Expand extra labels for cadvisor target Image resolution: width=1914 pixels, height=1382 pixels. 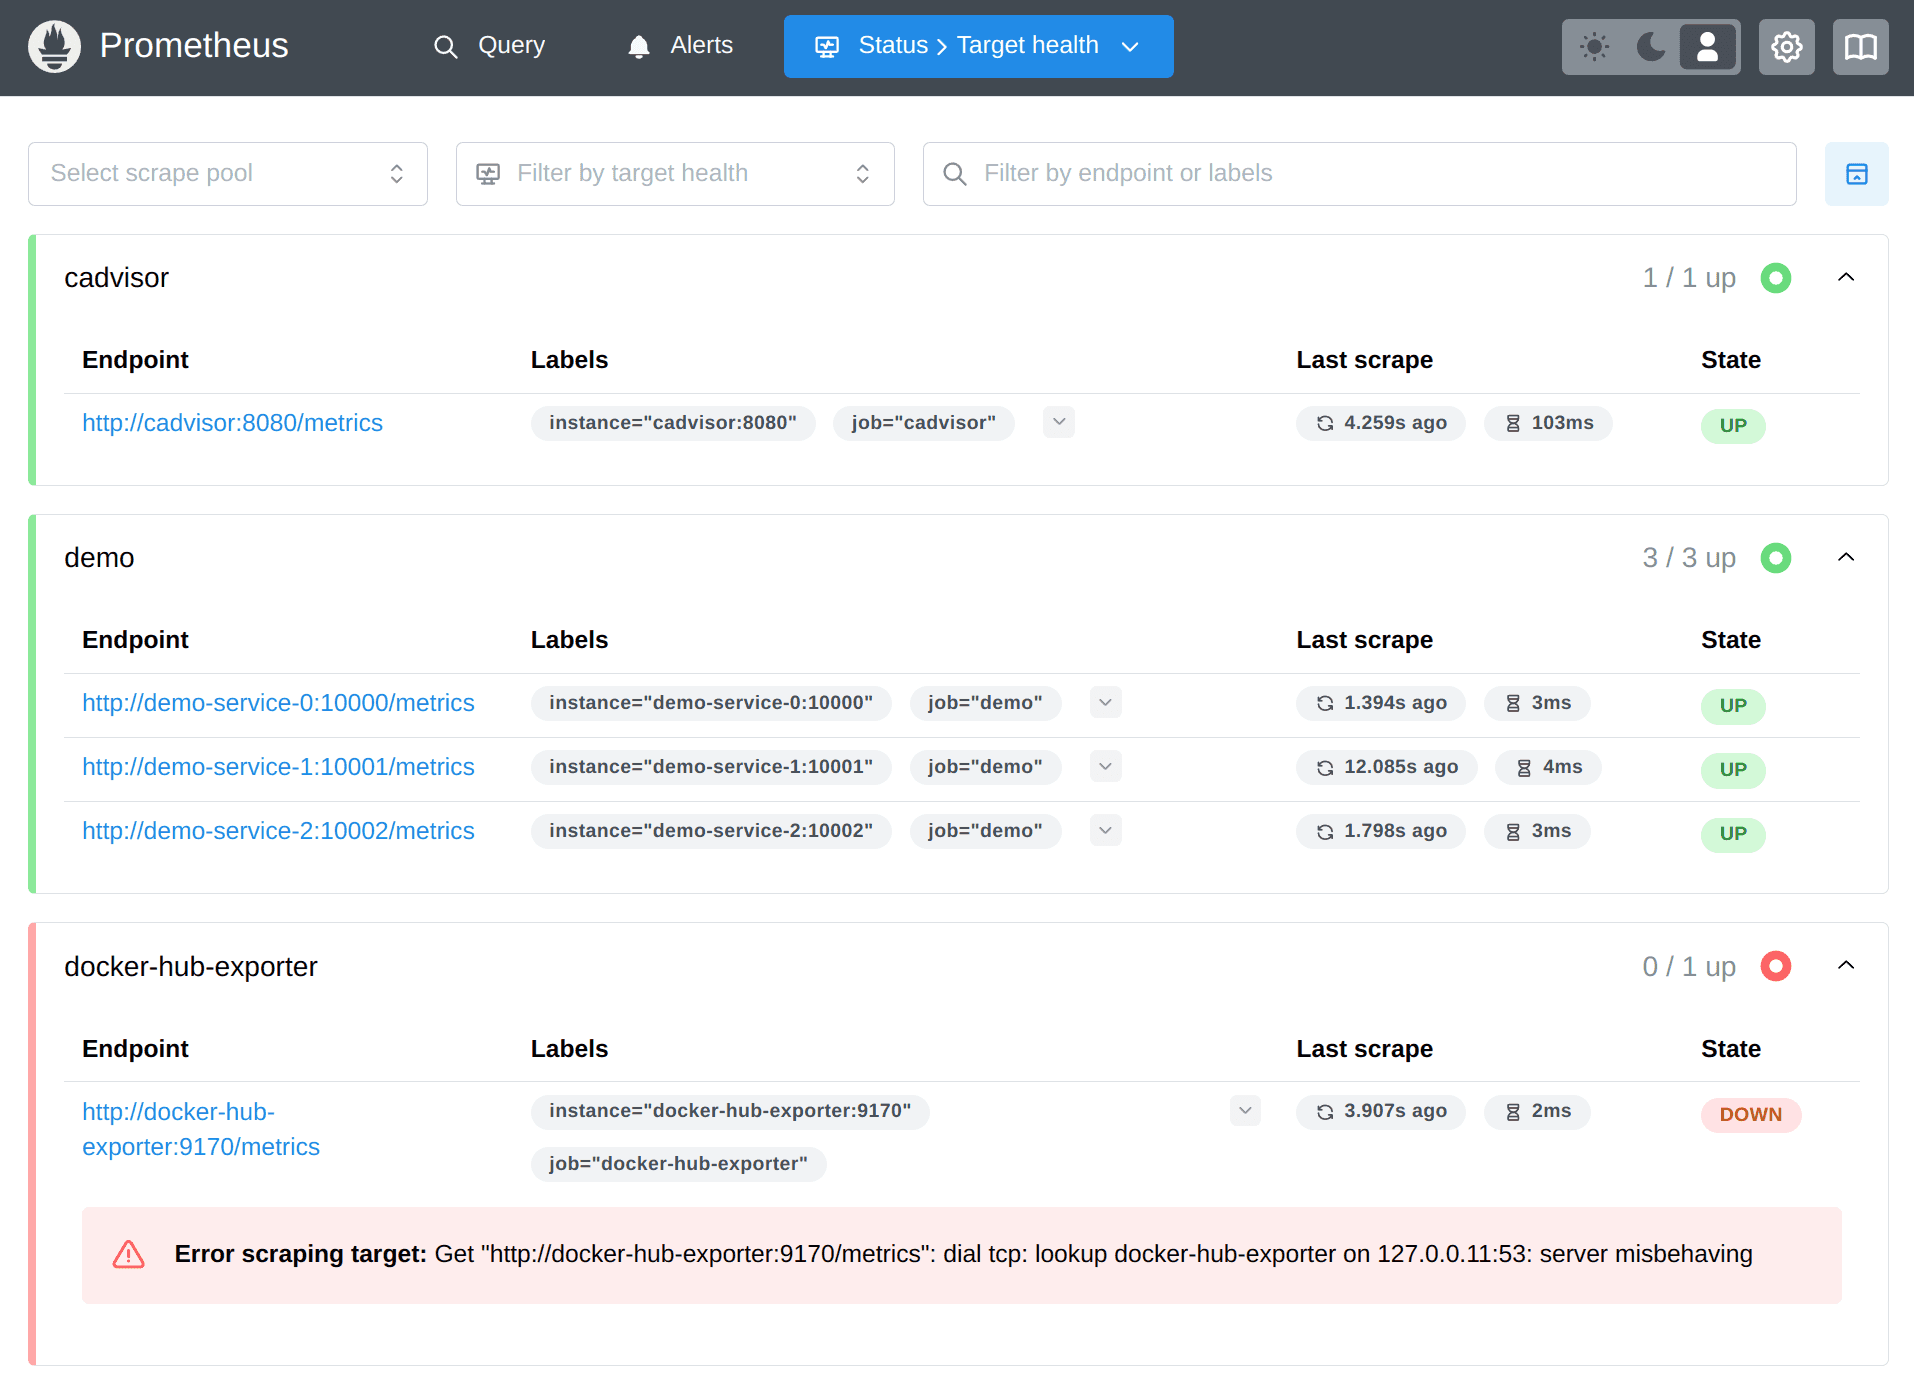pos(1058,422)
